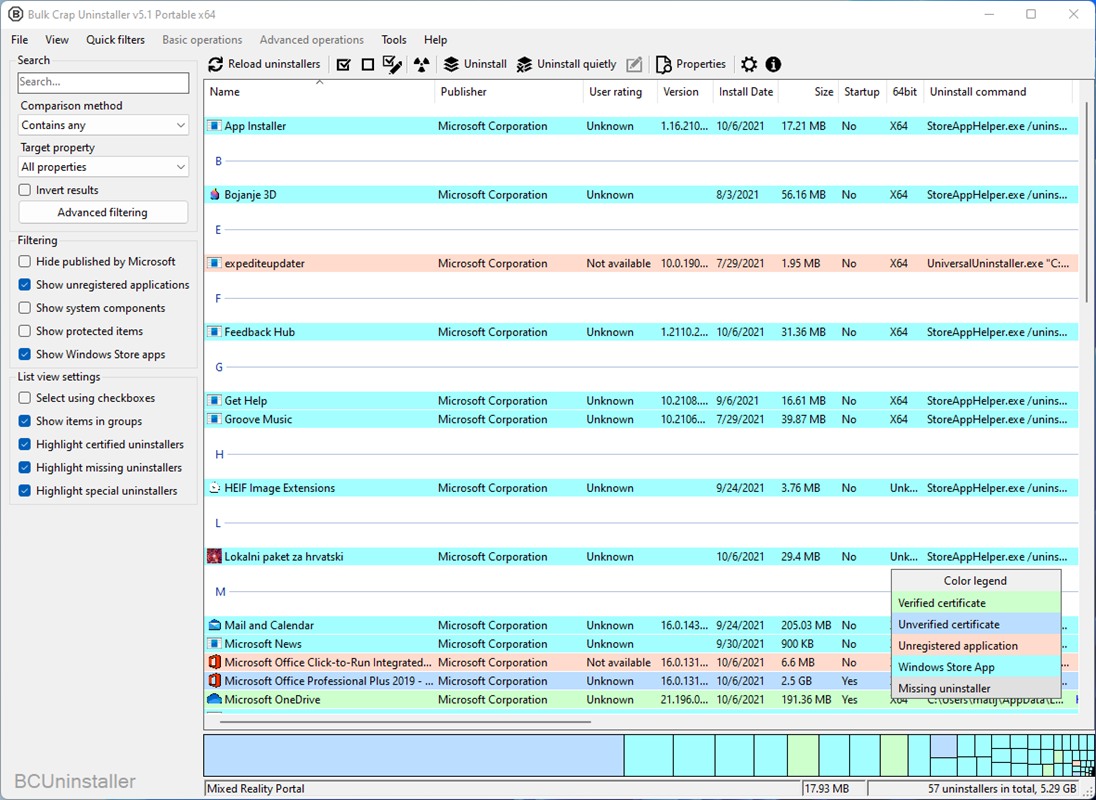Uncheck Show unregistered applications
Screen dimensions: 1096x800
24,285
